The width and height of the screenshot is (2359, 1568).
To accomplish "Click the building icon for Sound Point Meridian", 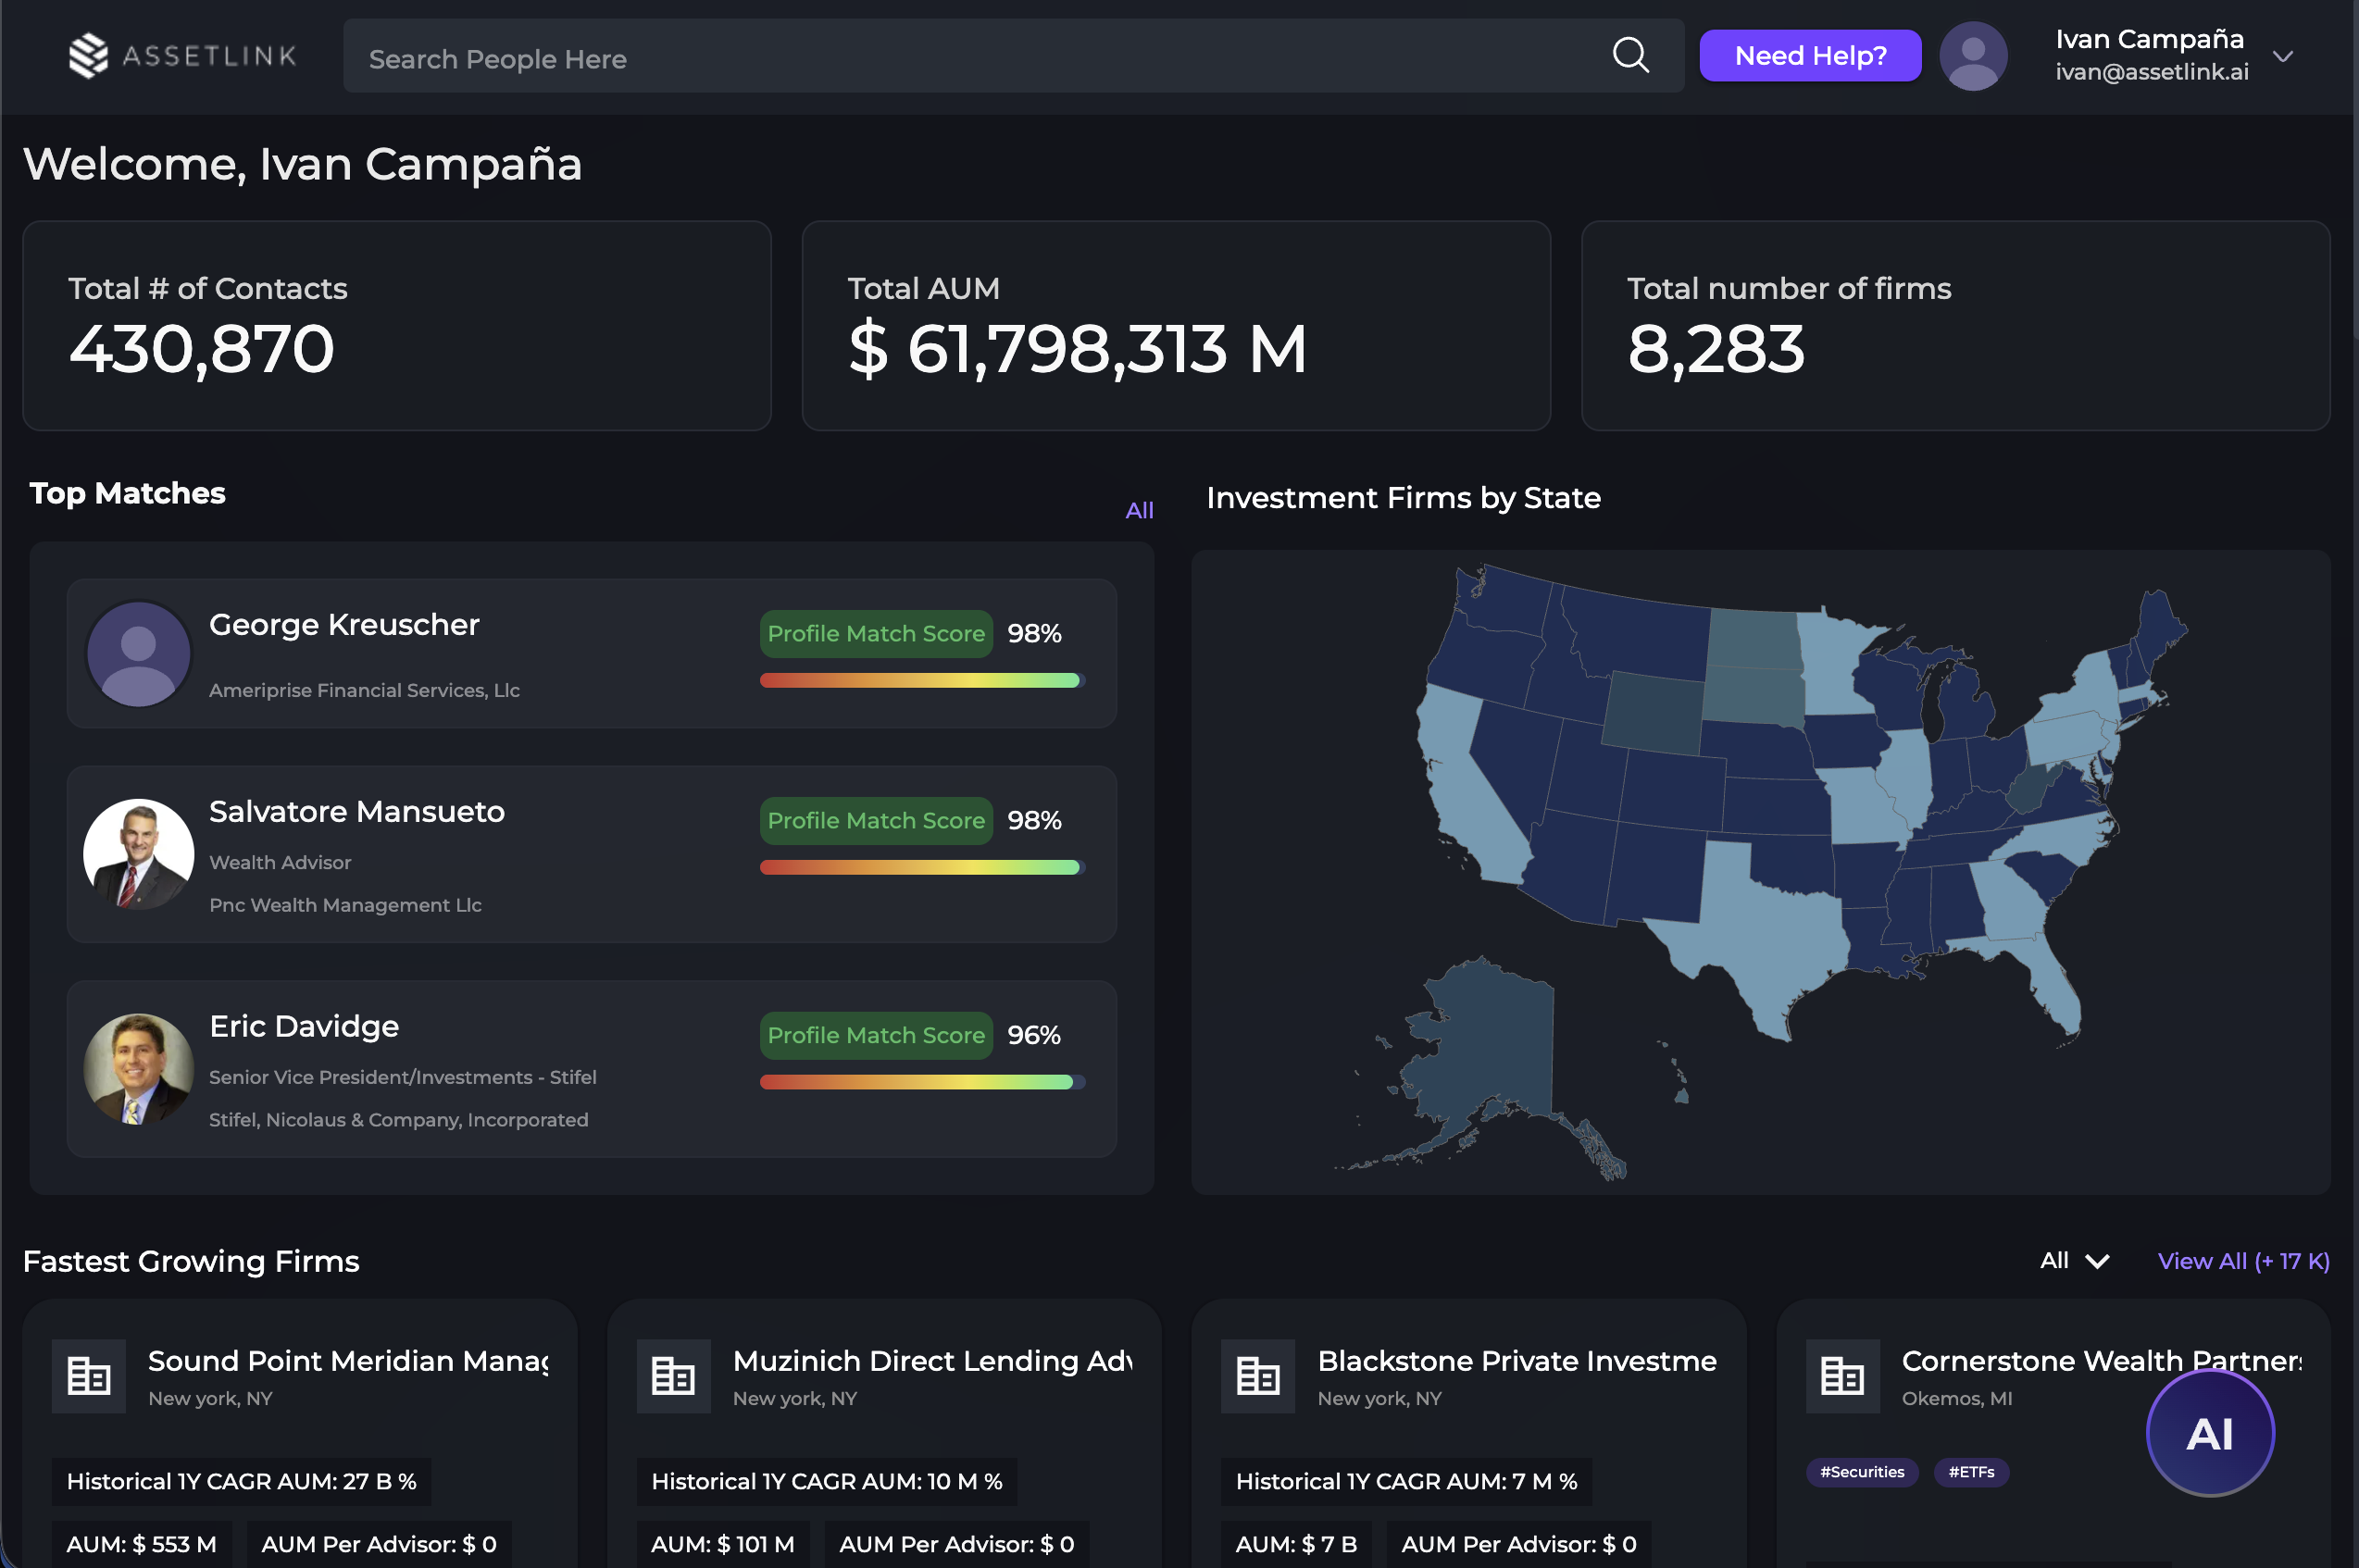I will pos(88,1375).
